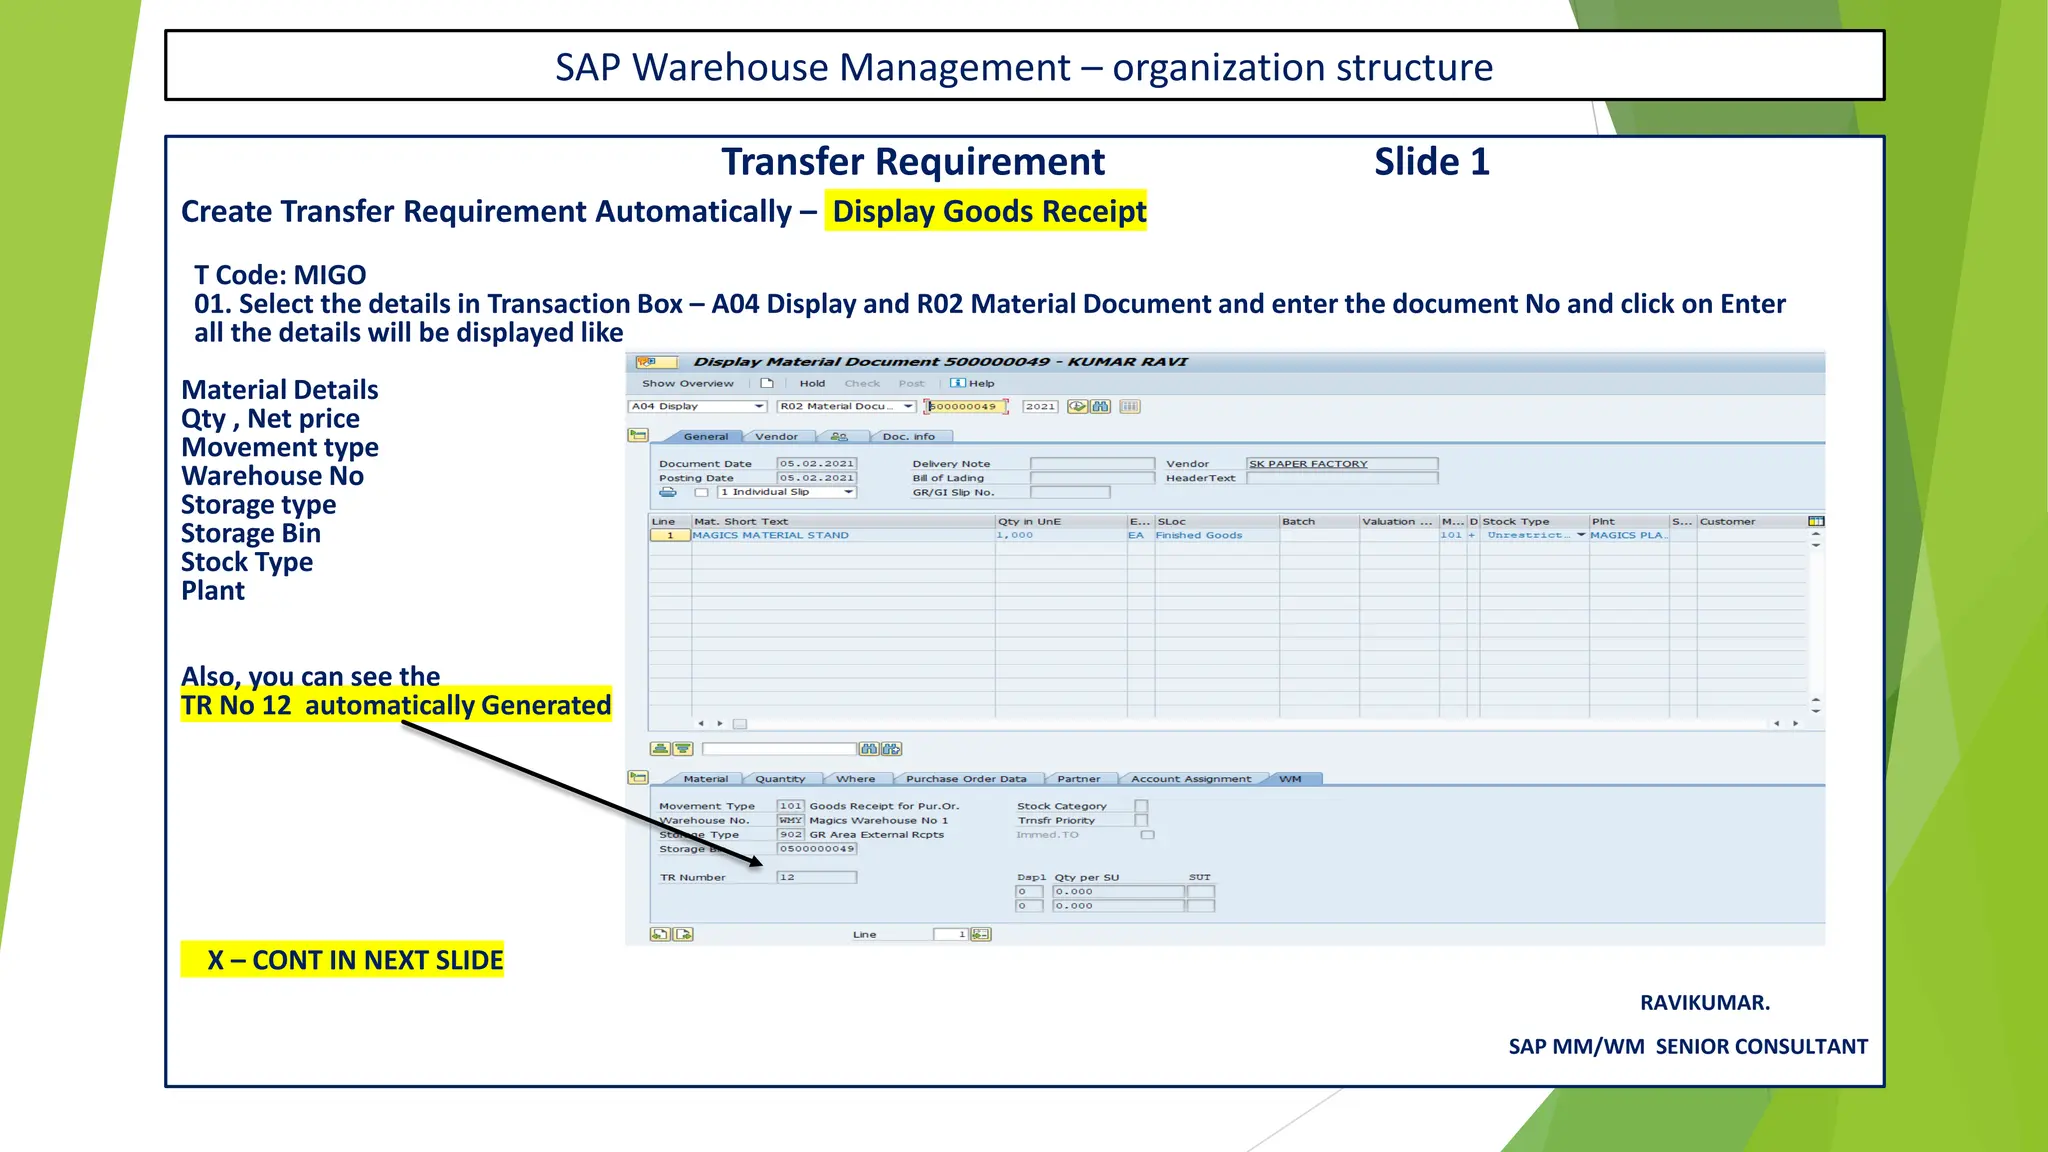The image size is (2048, 1152).
Task: Collapse detail data with icon beside Material tab
Action: point(638,777)
